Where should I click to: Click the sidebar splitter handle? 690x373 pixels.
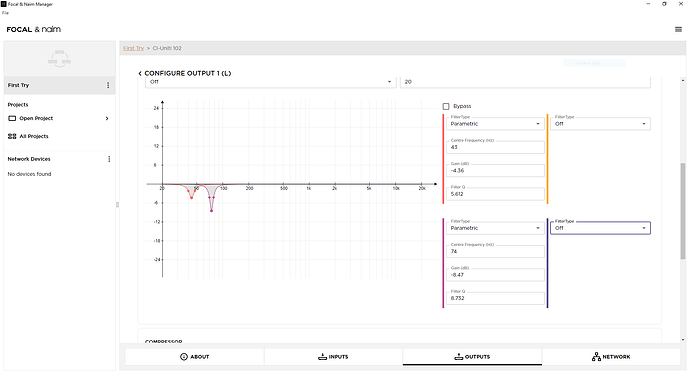[117, 205]
